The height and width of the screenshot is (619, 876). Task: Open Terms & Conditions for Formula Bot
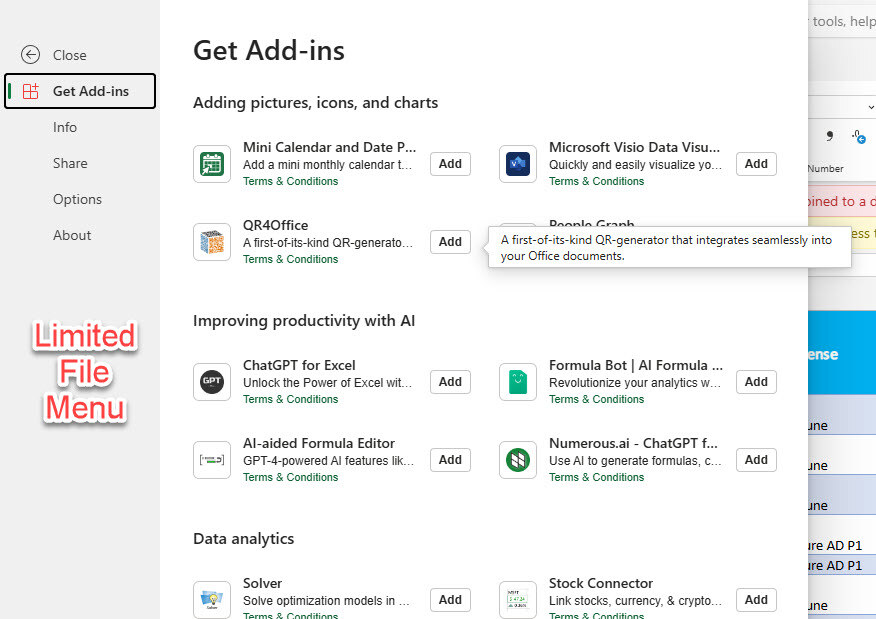(596, 399)
